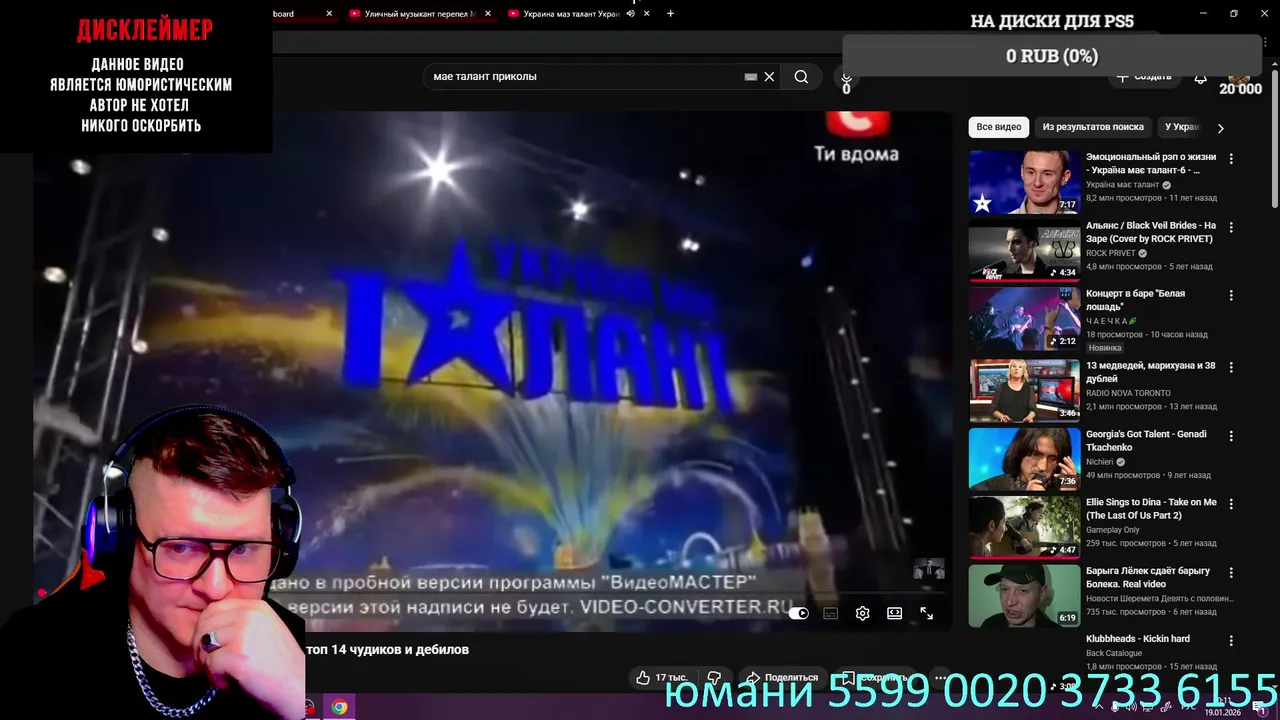Open Ellie Sings to Dina thumbnail
Image resolution: width=1280 pixels, height=720 pixels.
pos(1024,526)
